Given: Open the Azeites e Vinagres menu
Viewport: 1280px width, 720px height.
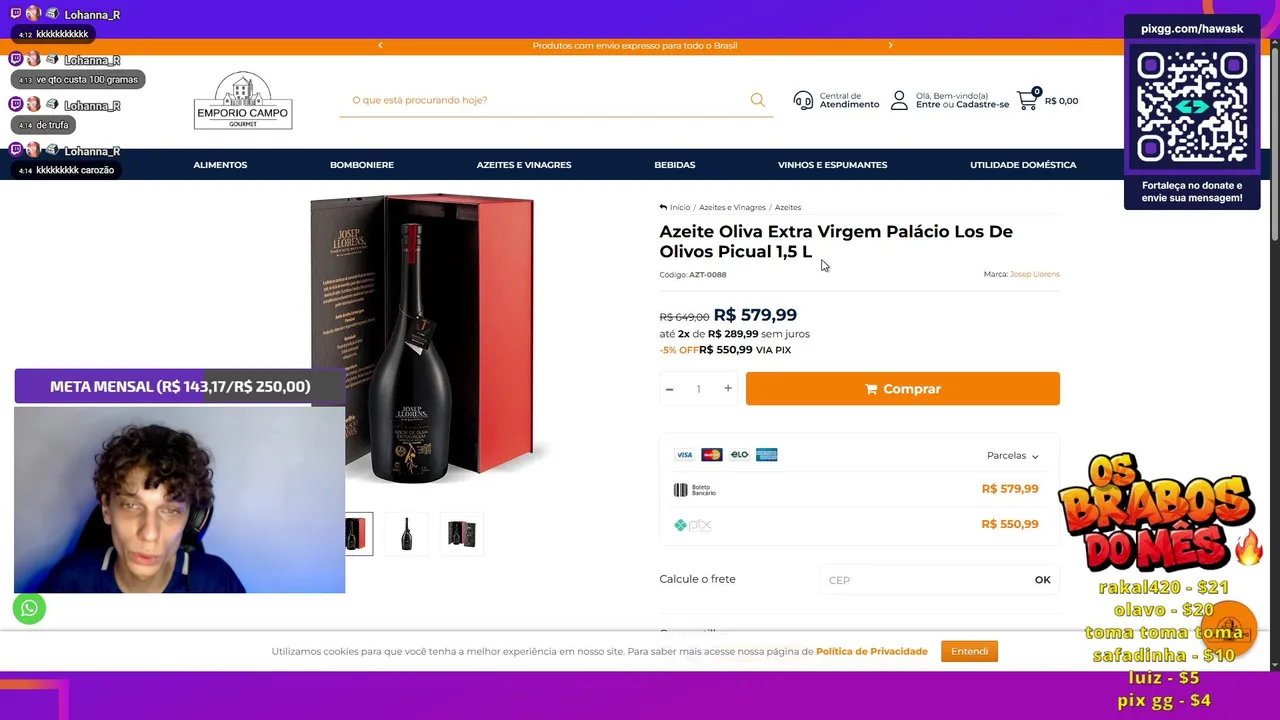Looking at the screenshot, I should (524, 165).
